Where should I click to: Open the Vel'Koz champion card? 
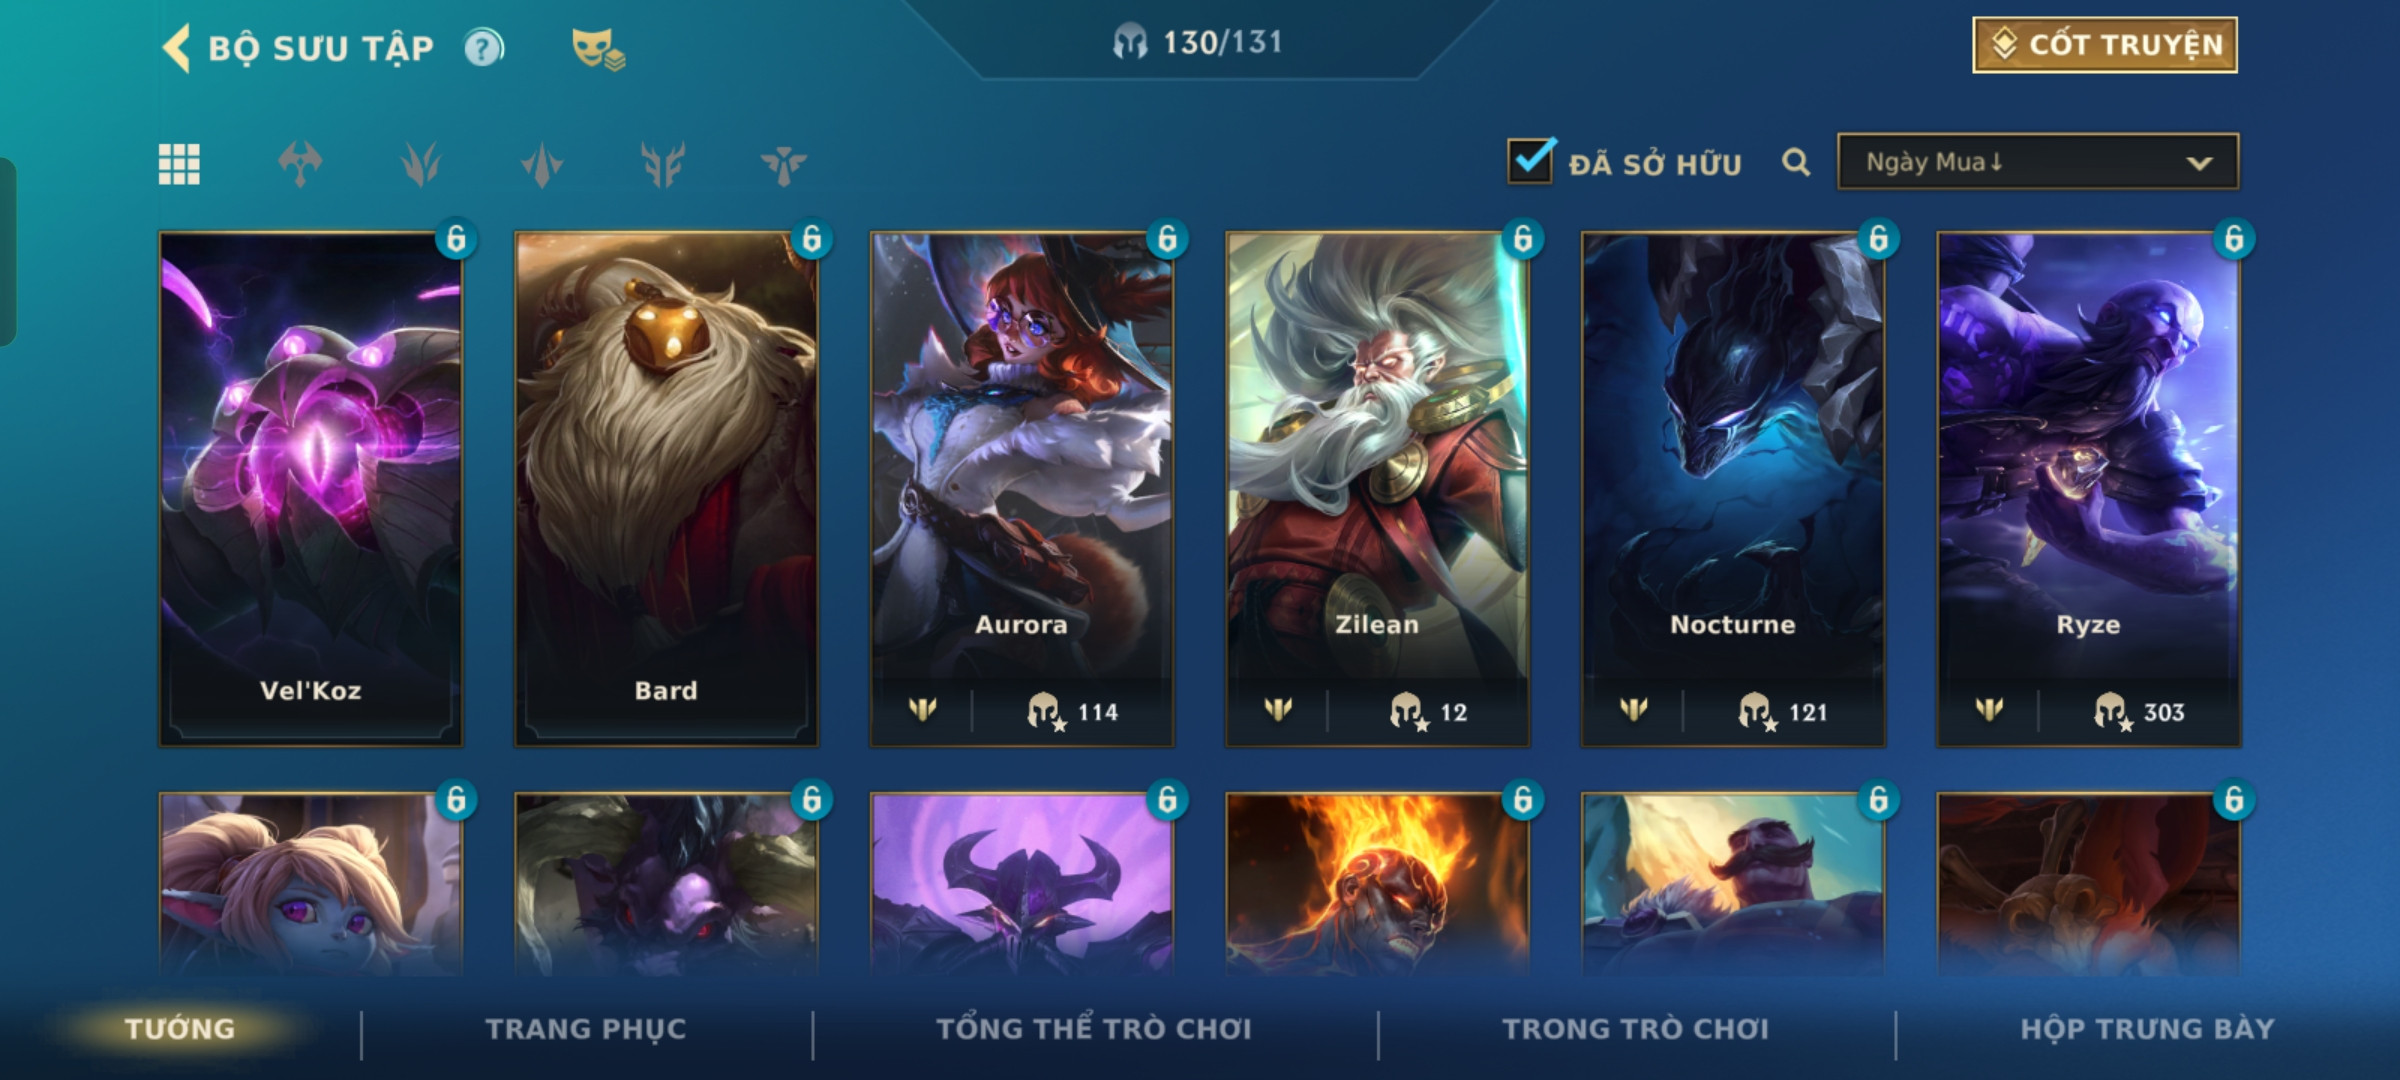coord(310,489)
